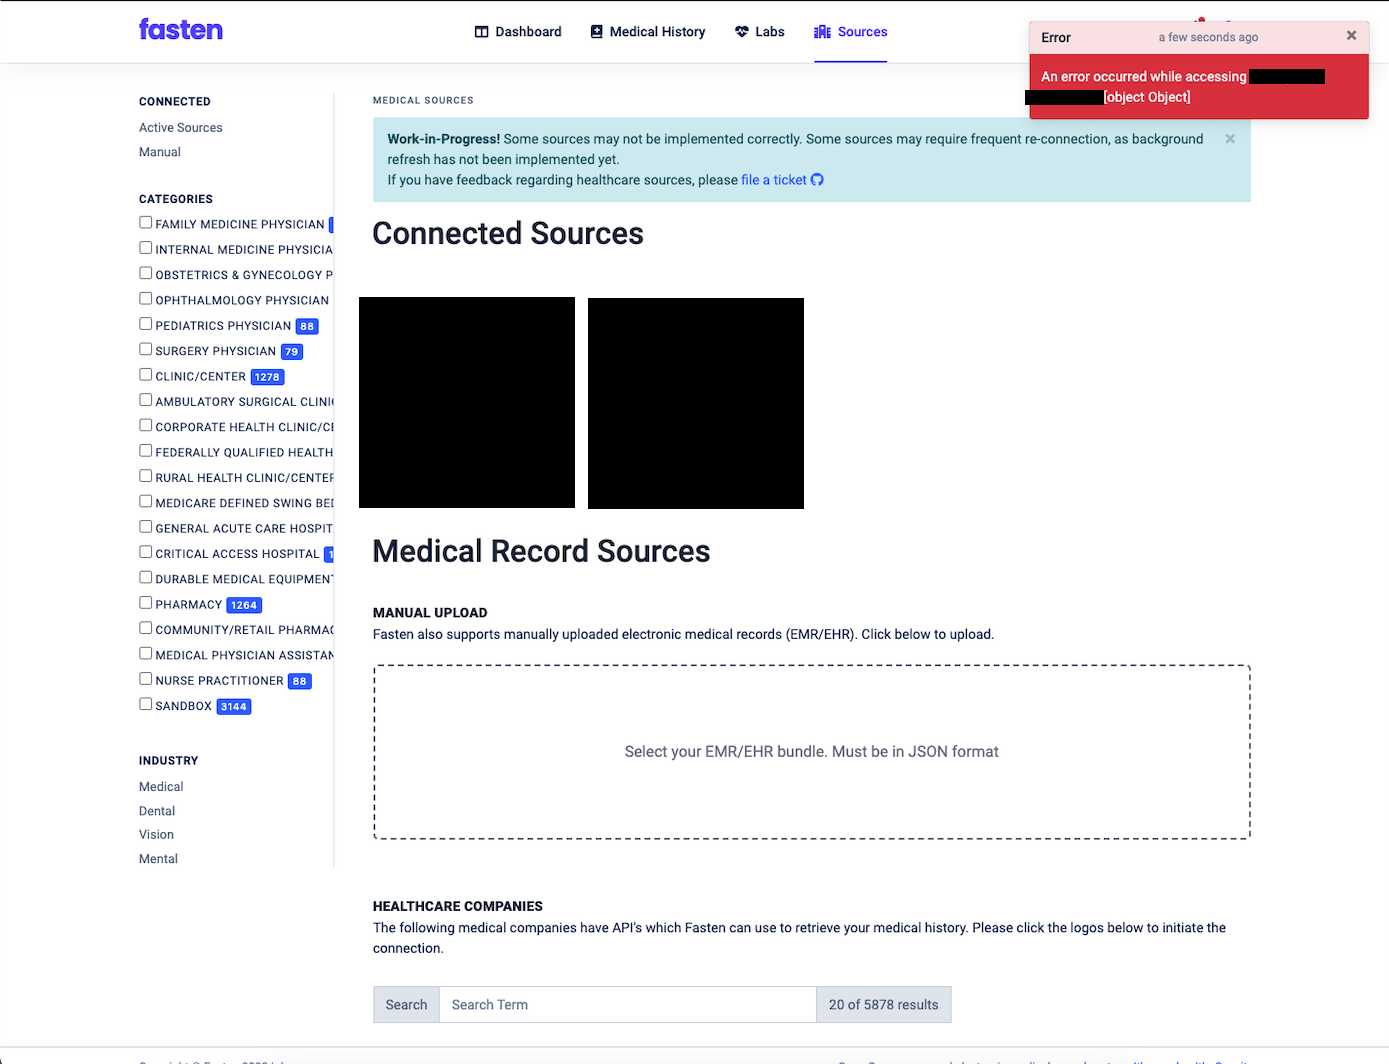Click the Search Term input field
1389x1064 pixels.
627,1004
